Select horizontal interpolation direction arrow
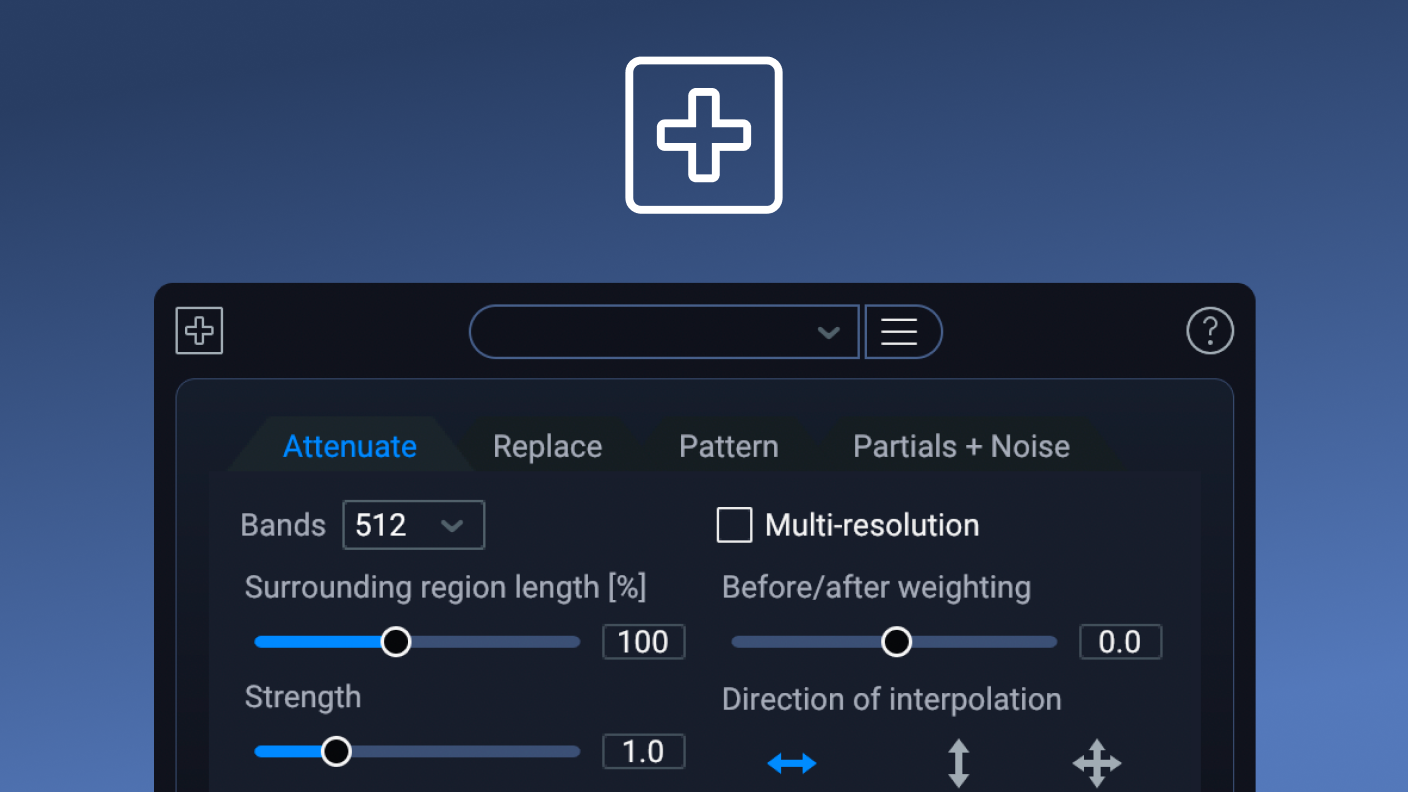This screenshot has width=1408, height=792. [792, 764]
